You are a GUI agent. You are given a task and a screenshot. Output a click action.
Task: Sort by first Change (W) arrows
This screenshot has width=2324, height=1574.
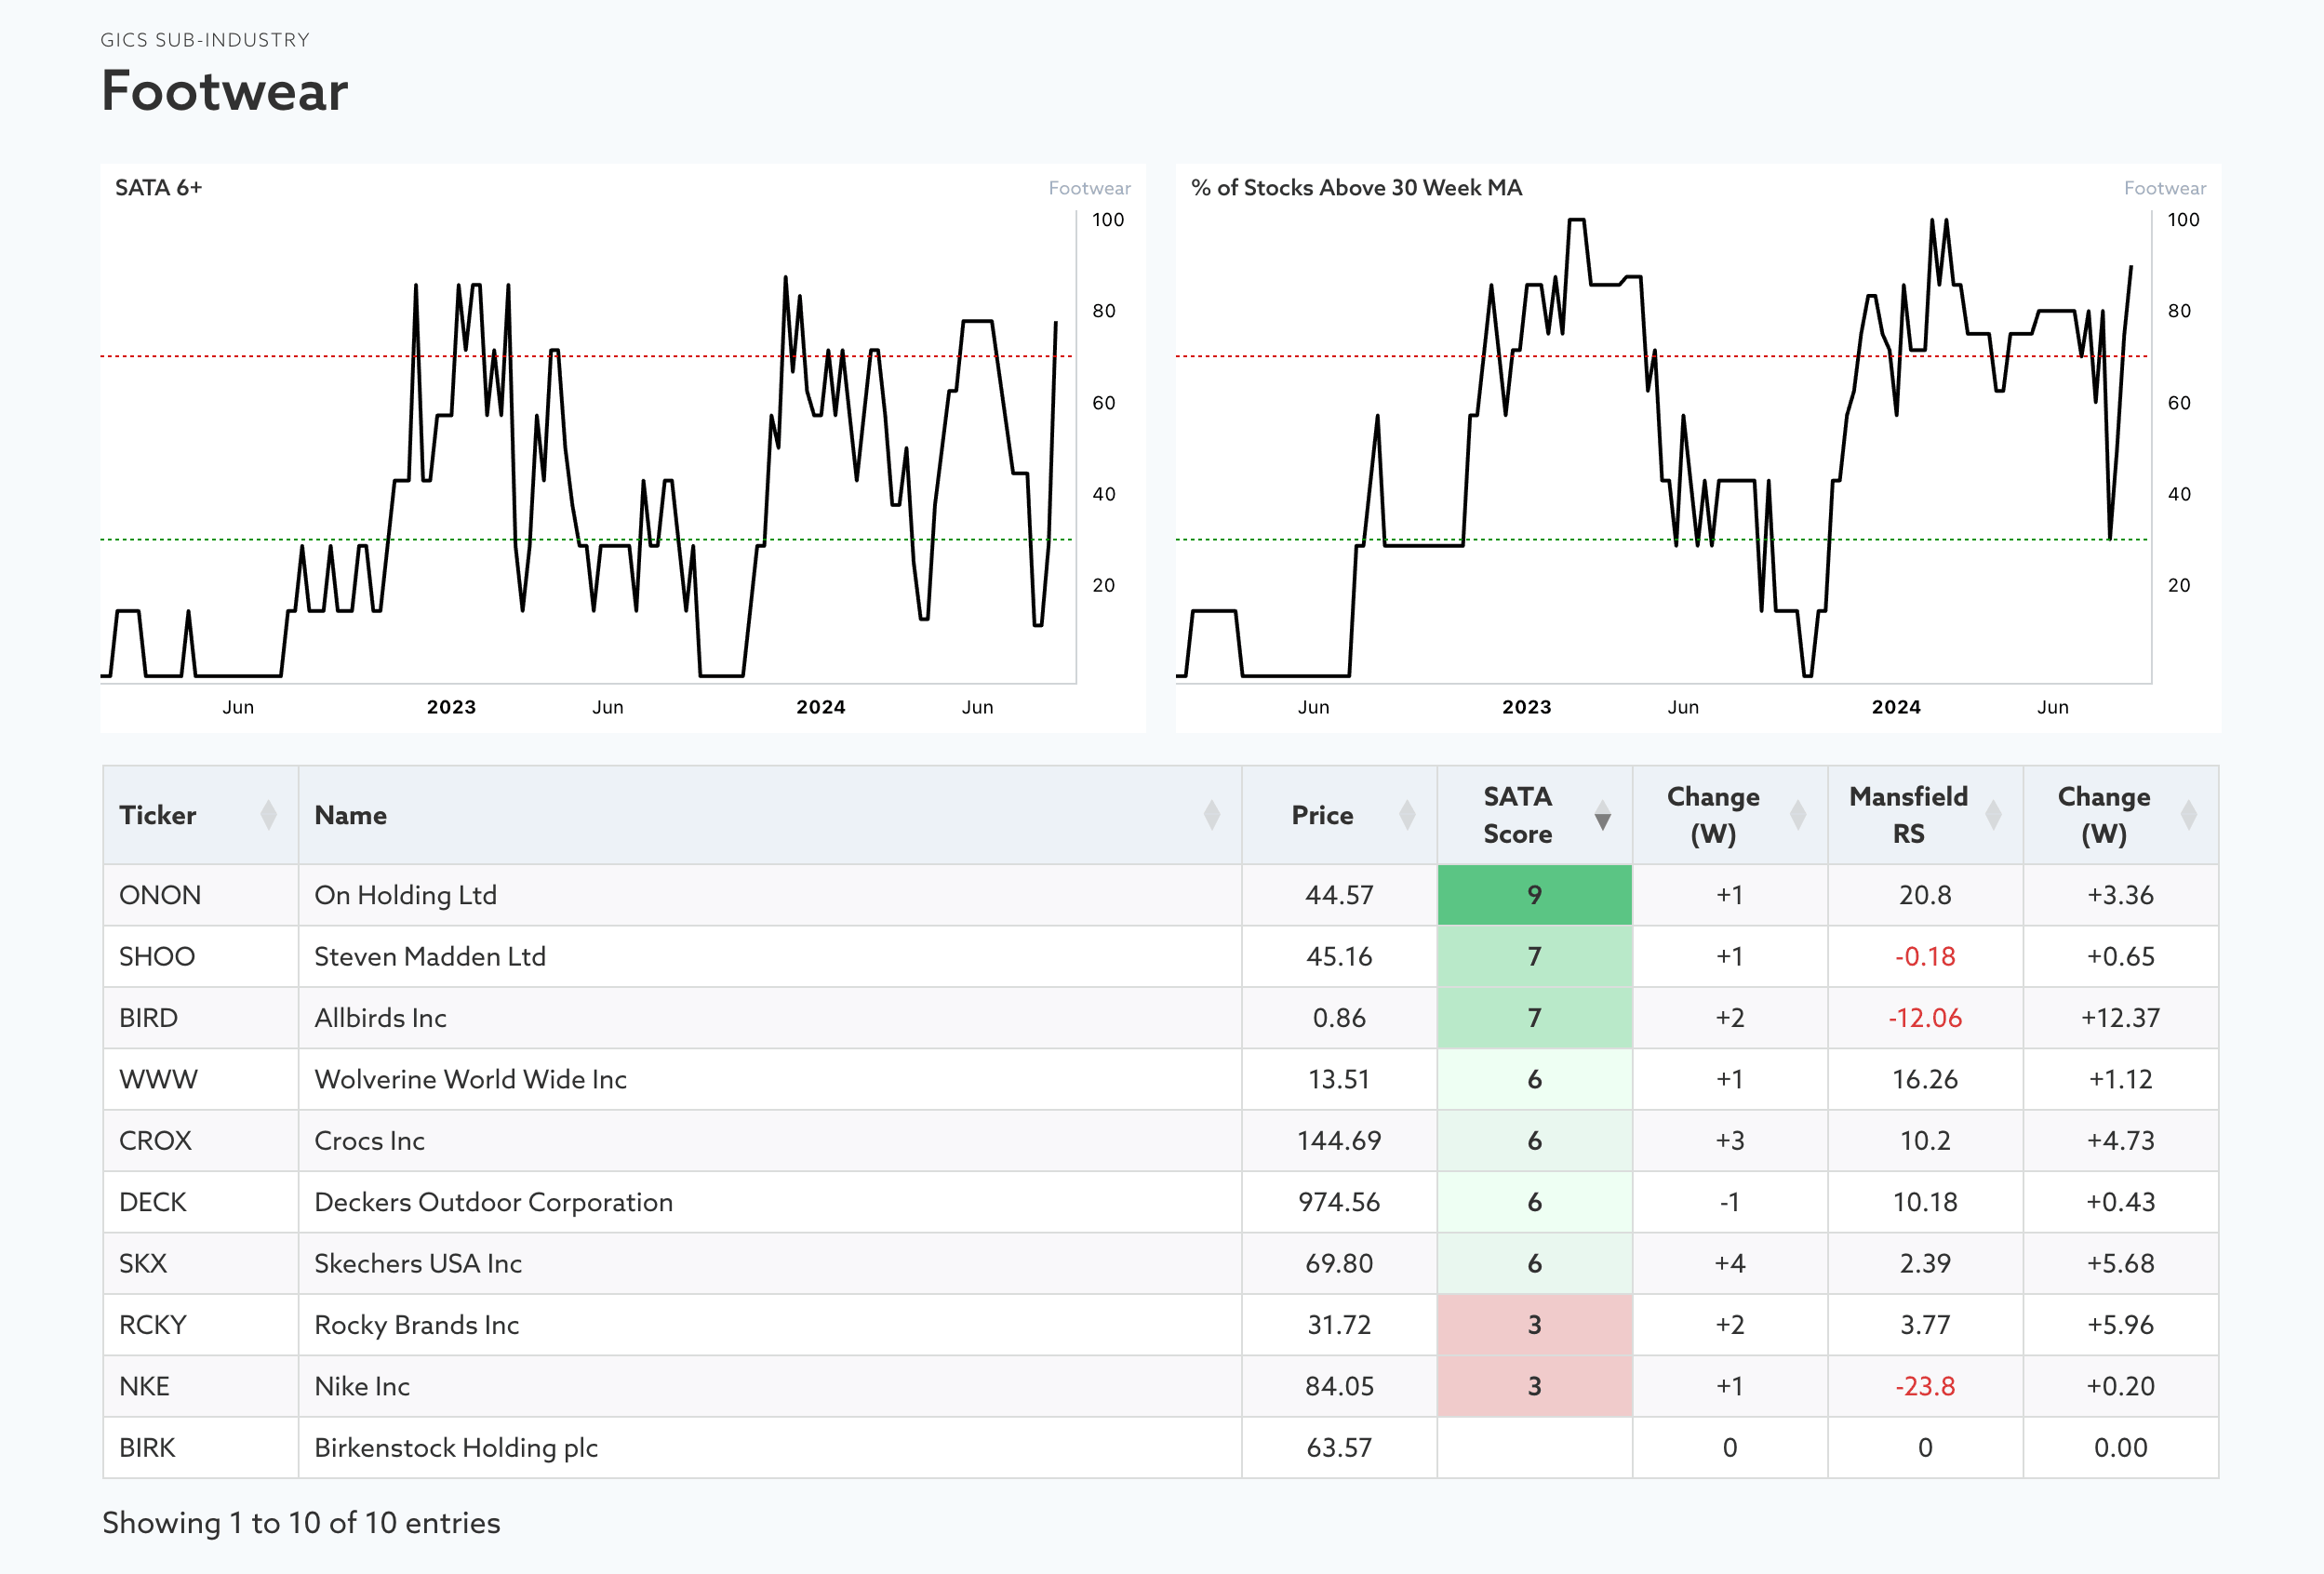point(1797,815)
